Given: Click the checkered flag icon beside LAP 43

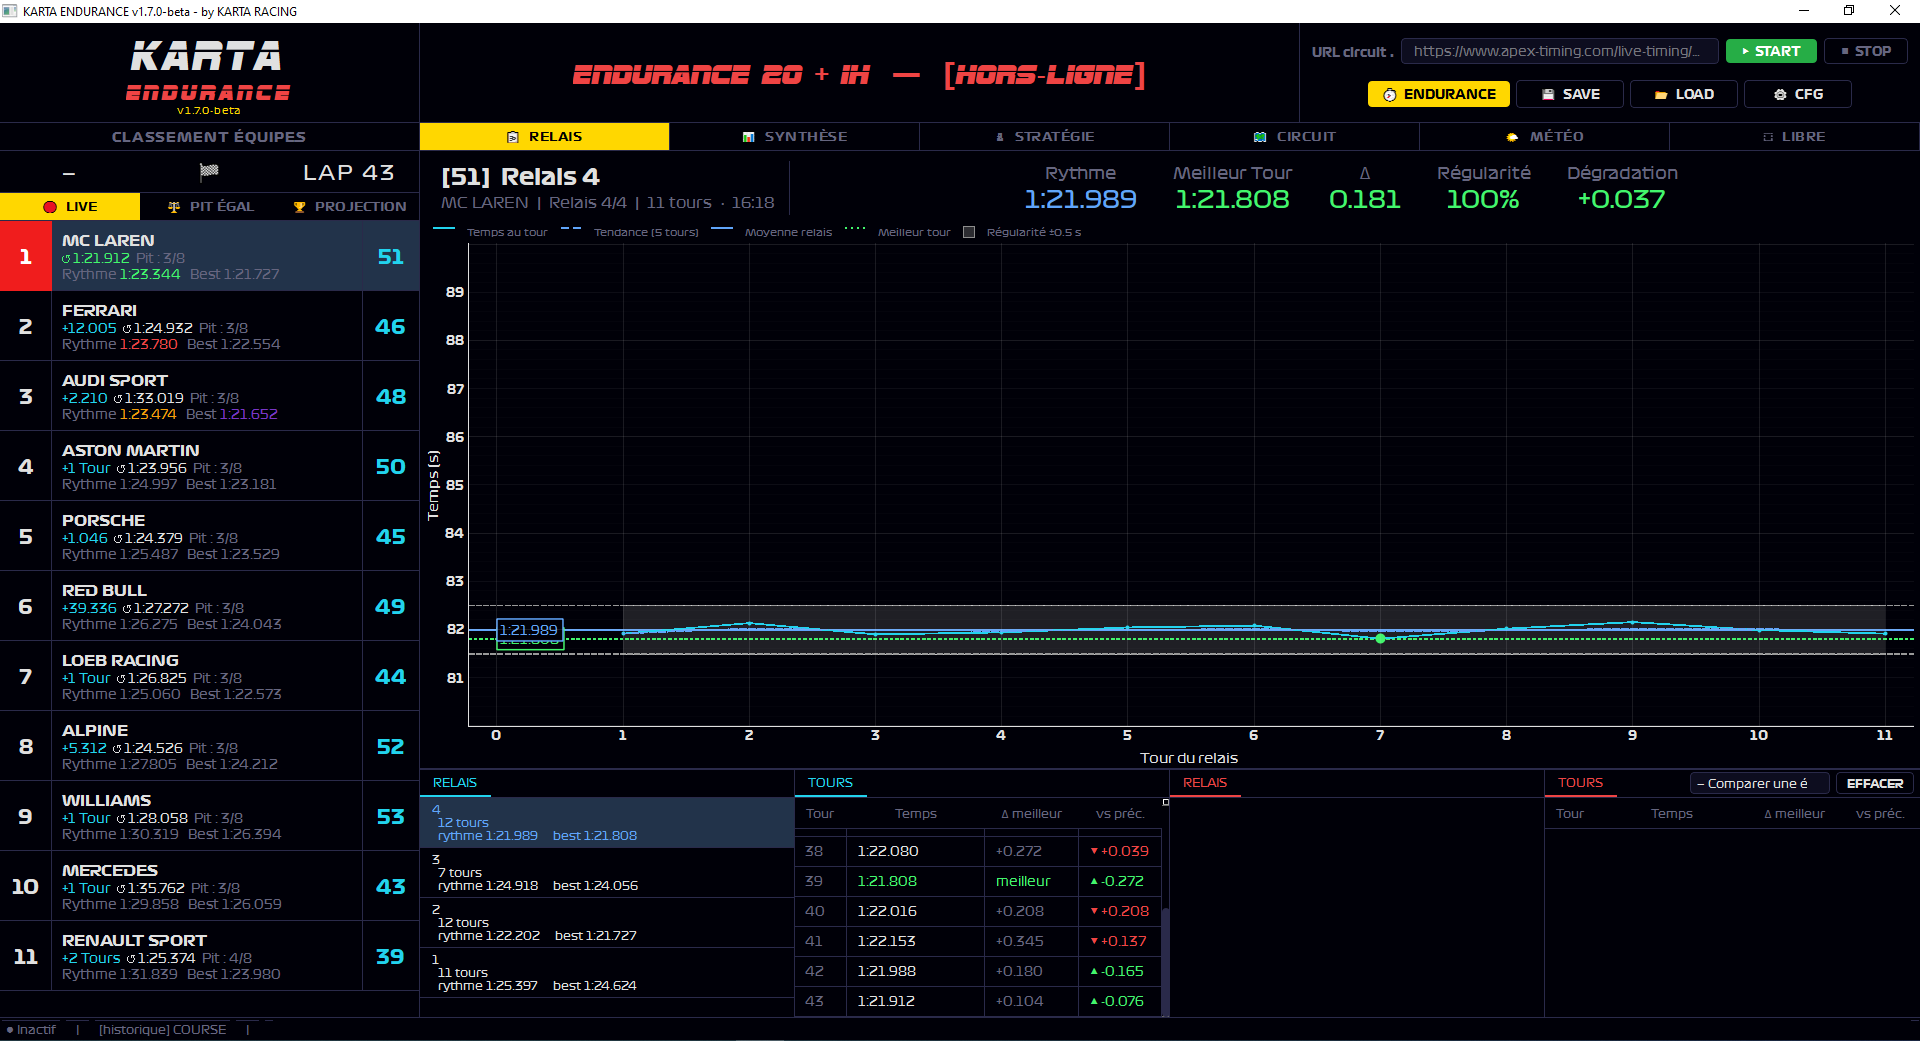Looking at the screenshot, I should pos(209,172).
